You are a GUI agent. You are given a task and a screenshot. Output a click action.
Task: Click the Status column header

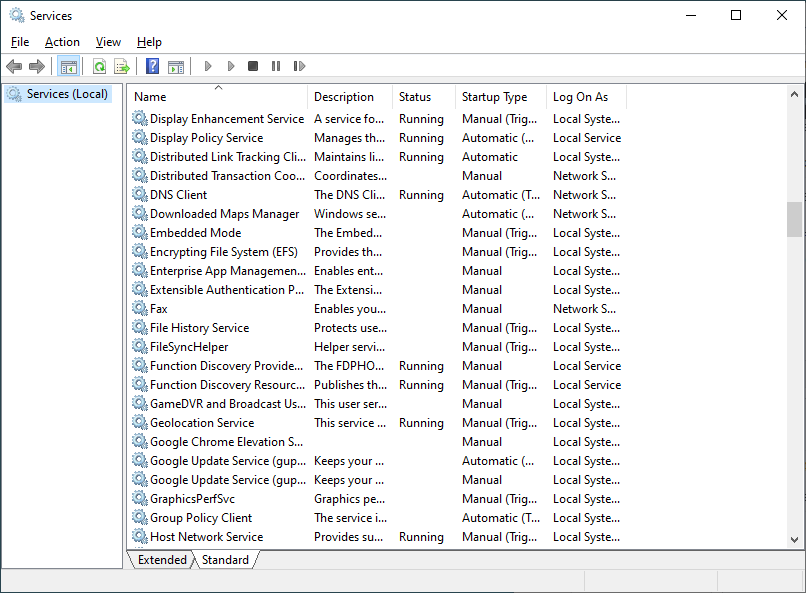(415, 97)
